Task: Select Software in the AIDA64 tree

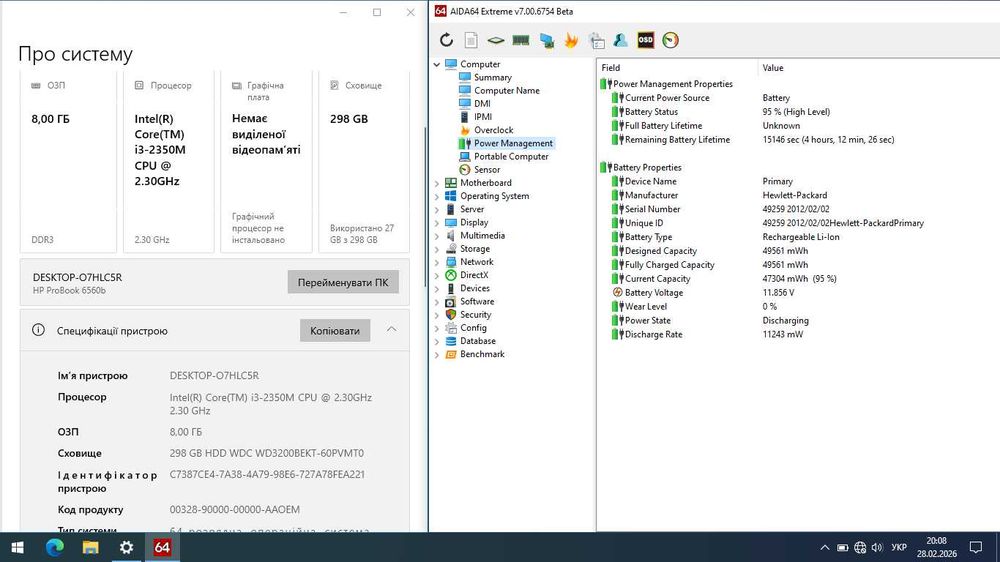Action: tap(477, 302)
